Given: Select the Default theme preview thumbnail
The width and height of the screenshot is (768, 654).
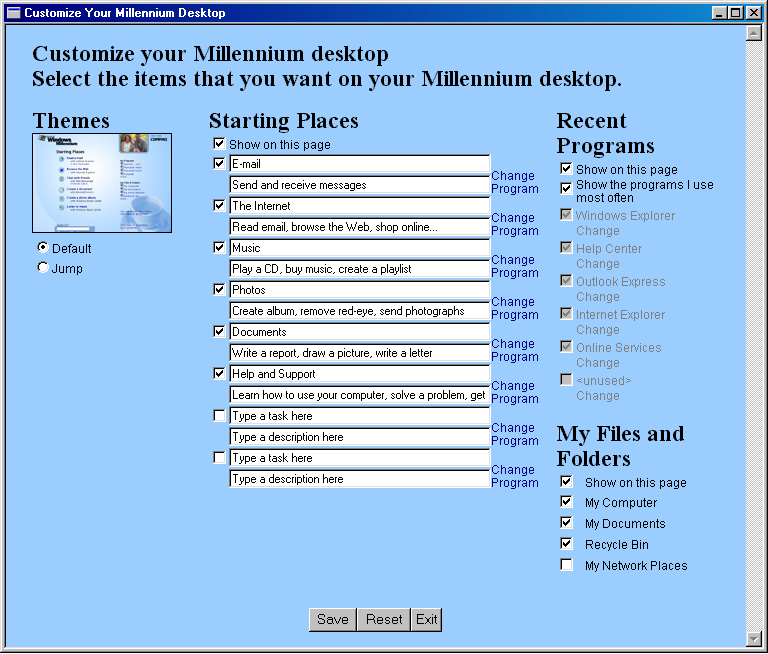Looking at the screenshot, I should (102, 183).
